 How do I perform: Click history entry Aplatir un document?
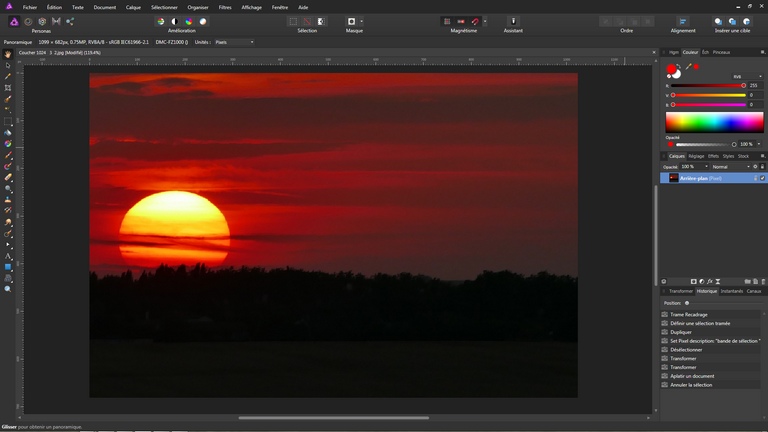[x=711, y=376]
